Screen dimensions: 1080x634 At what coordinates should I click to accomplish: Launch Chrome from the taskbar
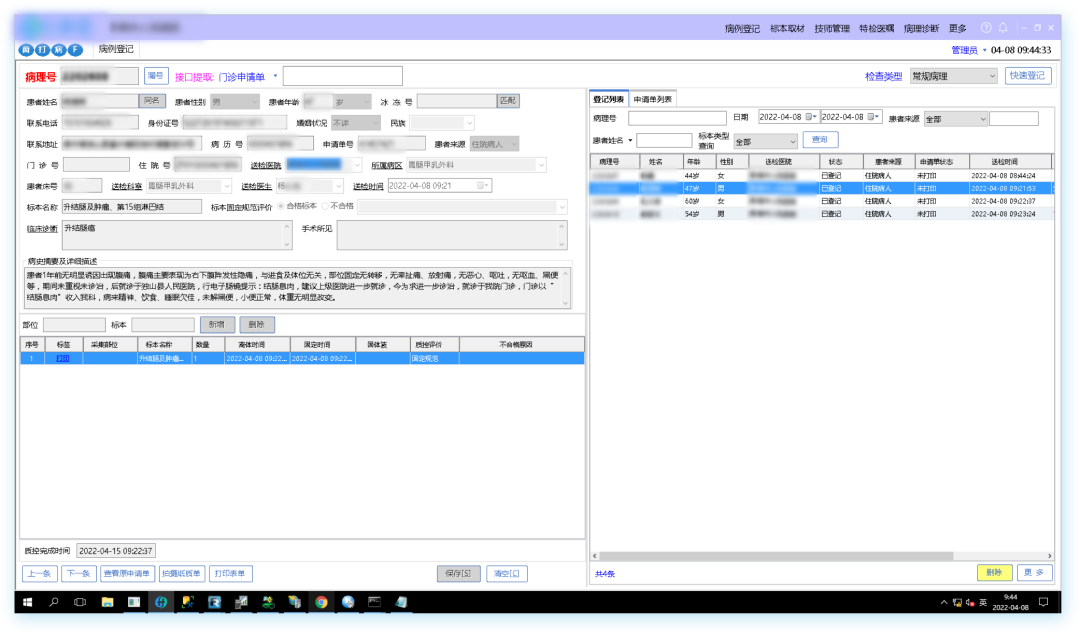point(321,602)
